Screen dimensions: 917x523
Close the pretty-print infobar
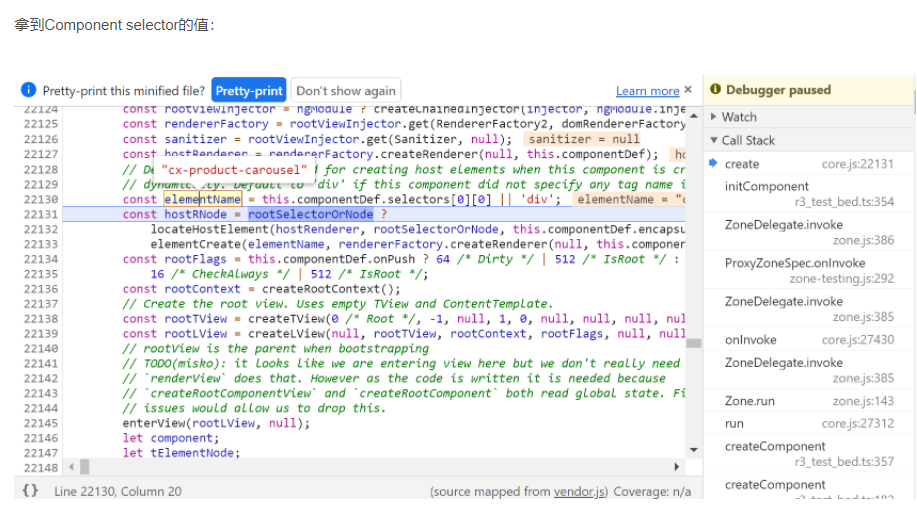click(688, 90)
